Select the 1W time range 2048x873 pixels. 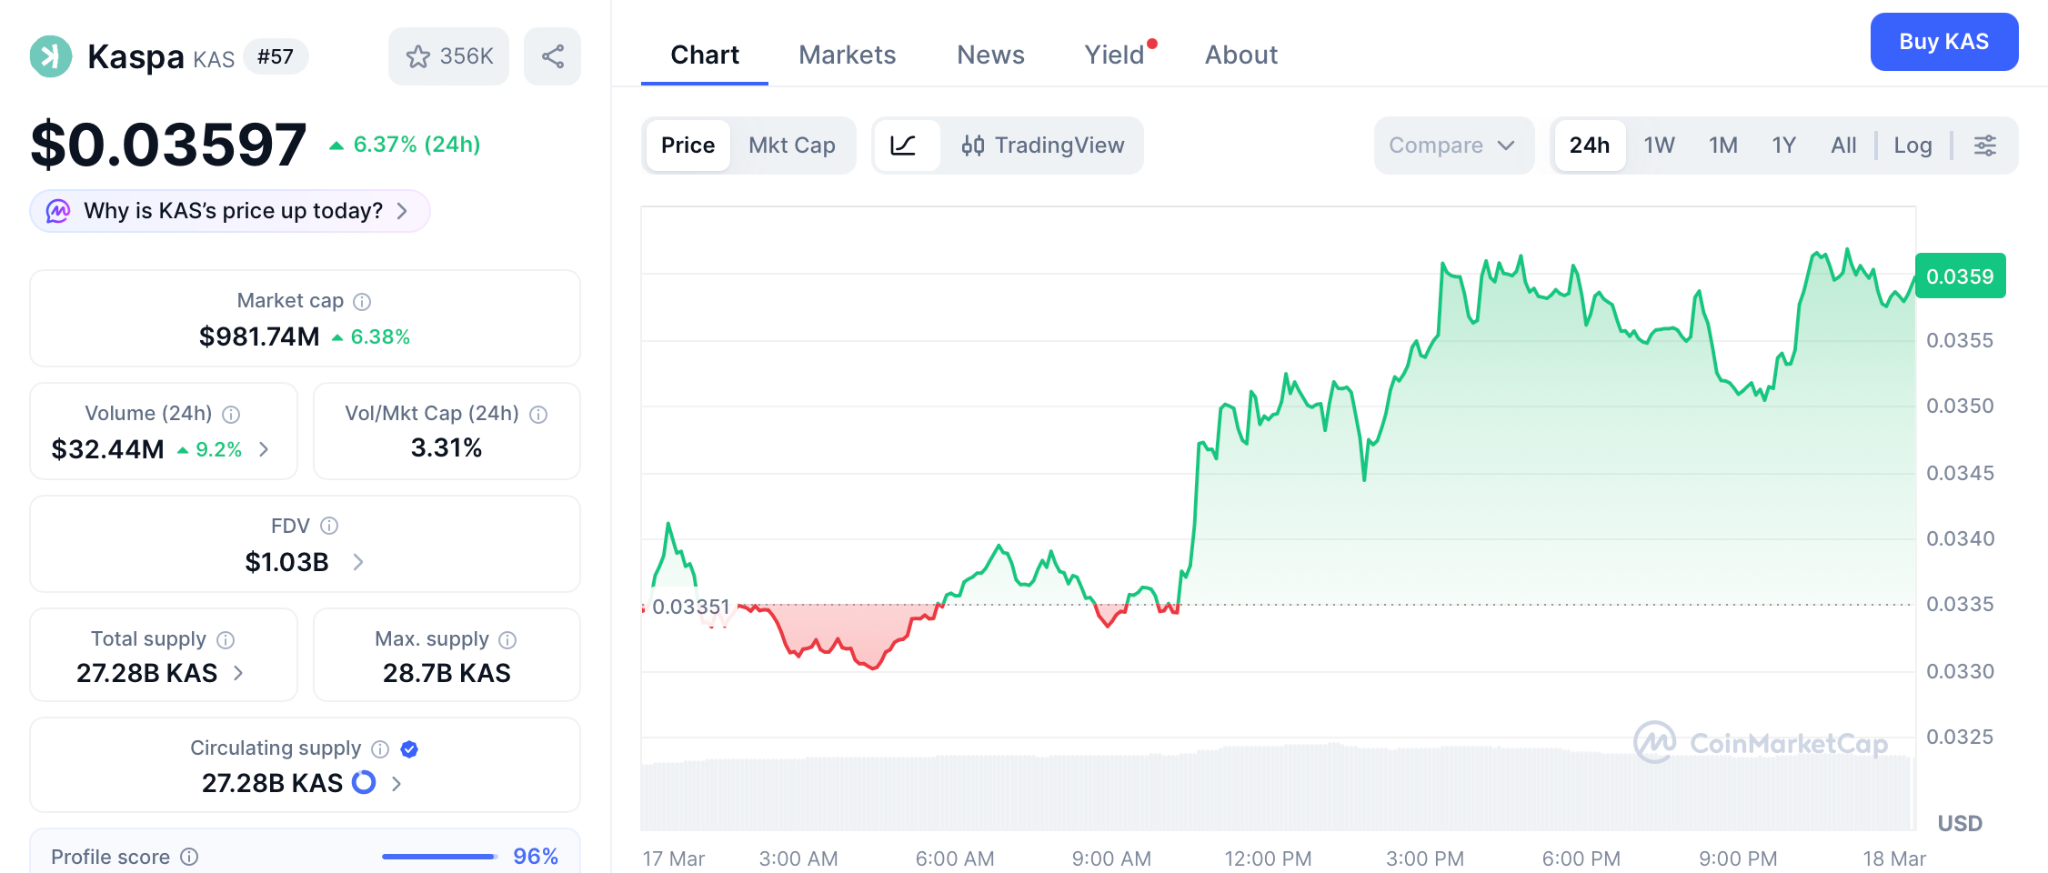tap(1658, 146)
